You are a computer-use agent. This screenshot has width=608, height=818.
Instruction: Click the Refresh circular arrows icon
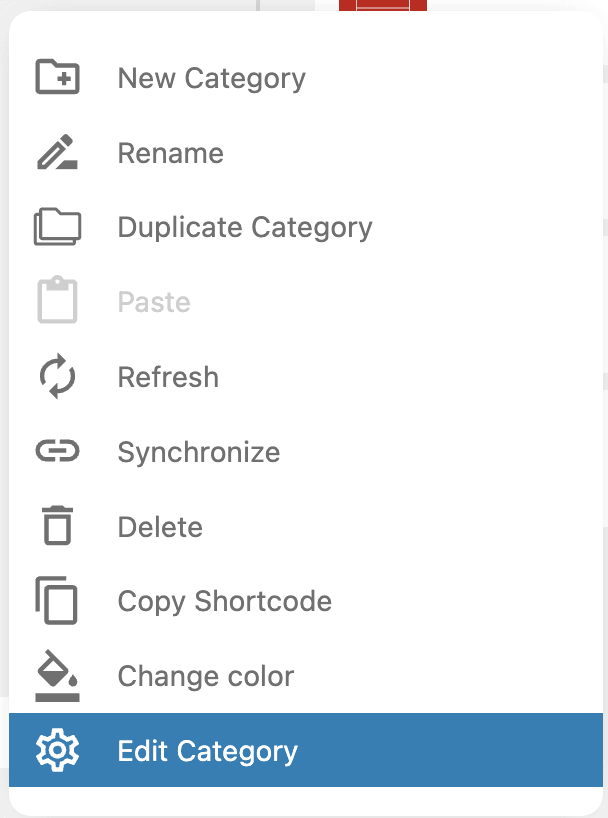pyautogui.click(x=57, y=377)
